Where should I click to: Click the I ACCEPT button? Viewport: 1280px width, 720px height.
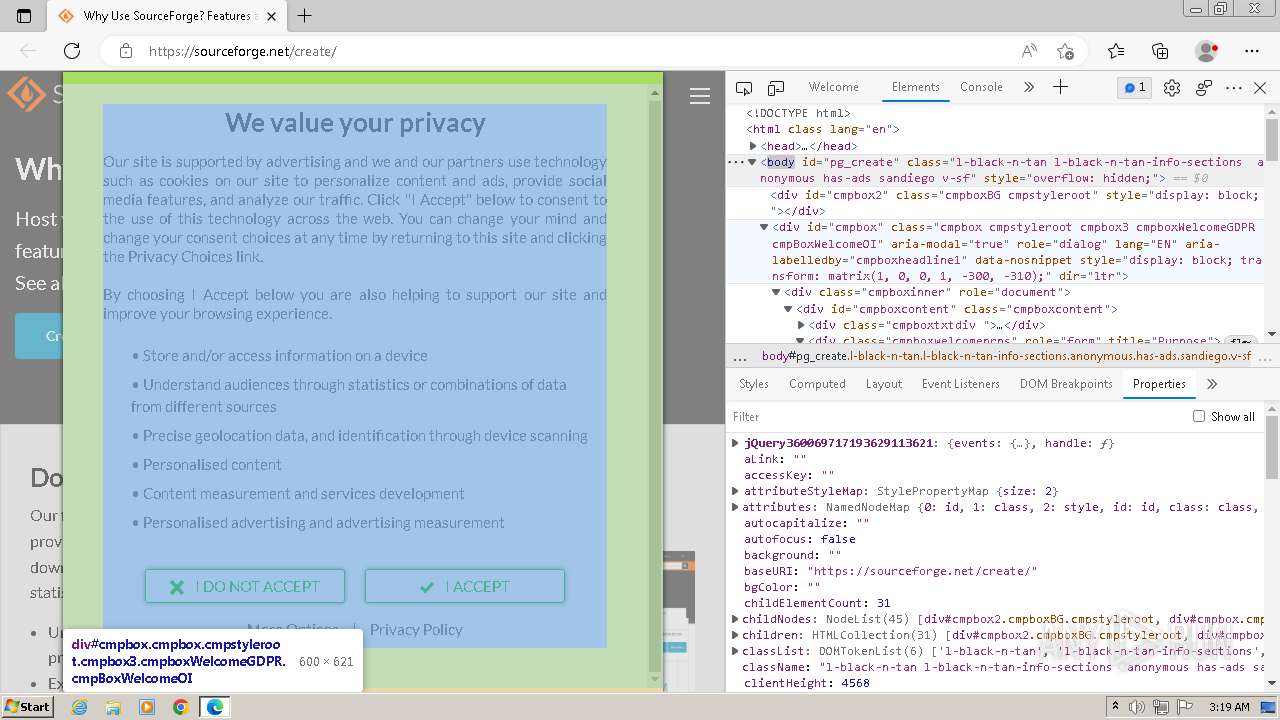[465, 586]
